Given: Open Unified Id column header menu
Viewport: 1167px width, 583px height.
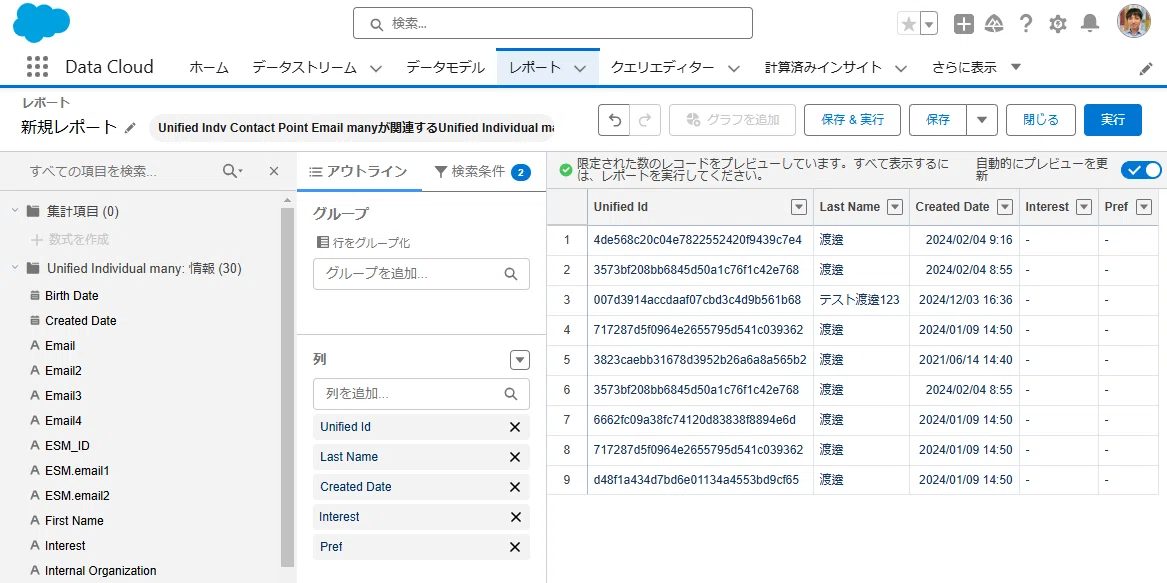Looking at the screenshot, I should tap(799, 207).
